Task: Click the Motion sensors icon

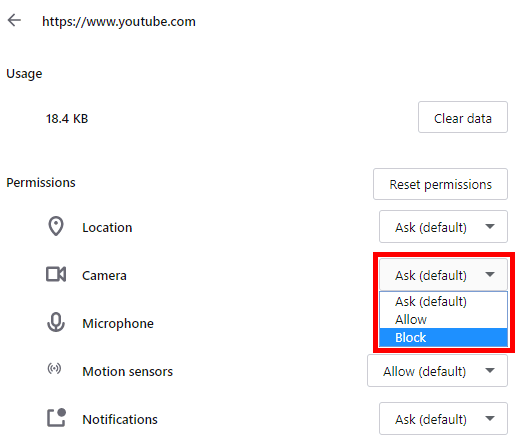Action: tap(54, 368)
